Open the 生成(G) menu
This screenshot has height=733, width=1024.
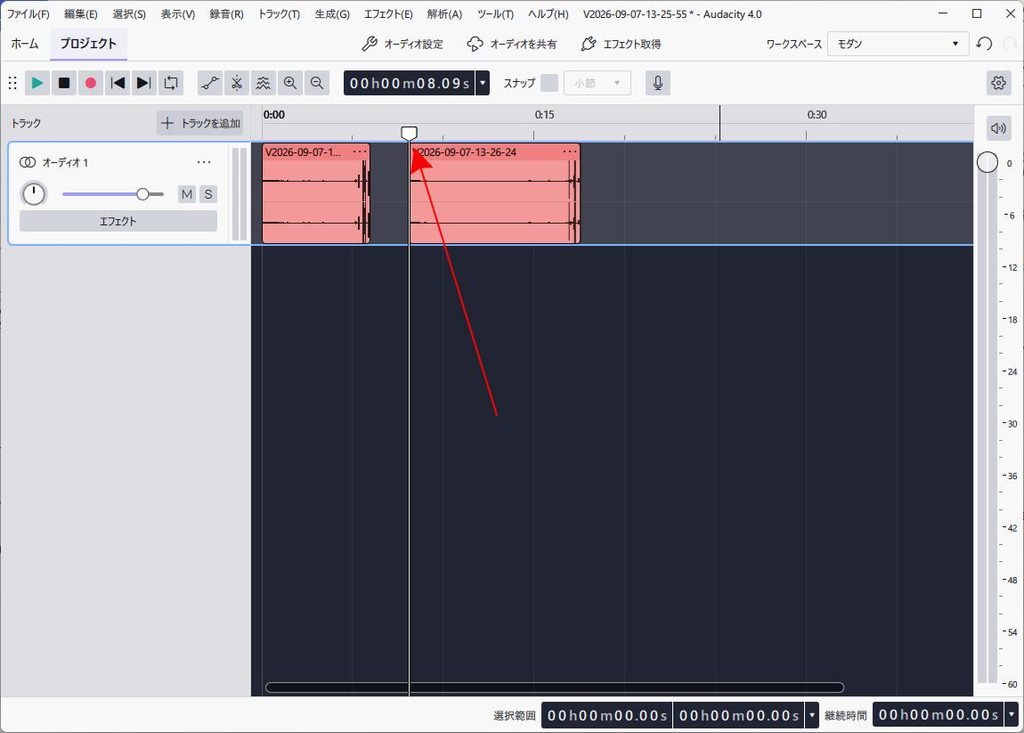point(332,14)
